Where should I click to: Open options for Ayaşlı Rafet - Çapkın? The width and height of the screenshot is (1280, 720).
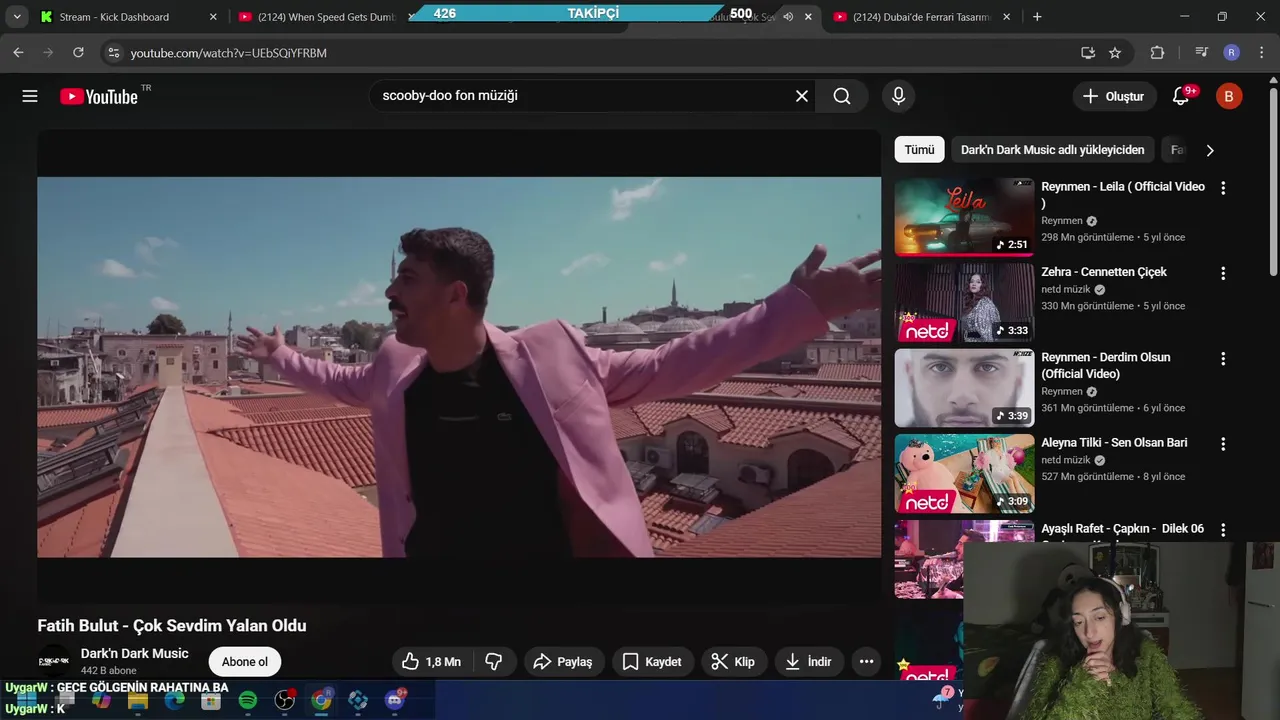1222,529
